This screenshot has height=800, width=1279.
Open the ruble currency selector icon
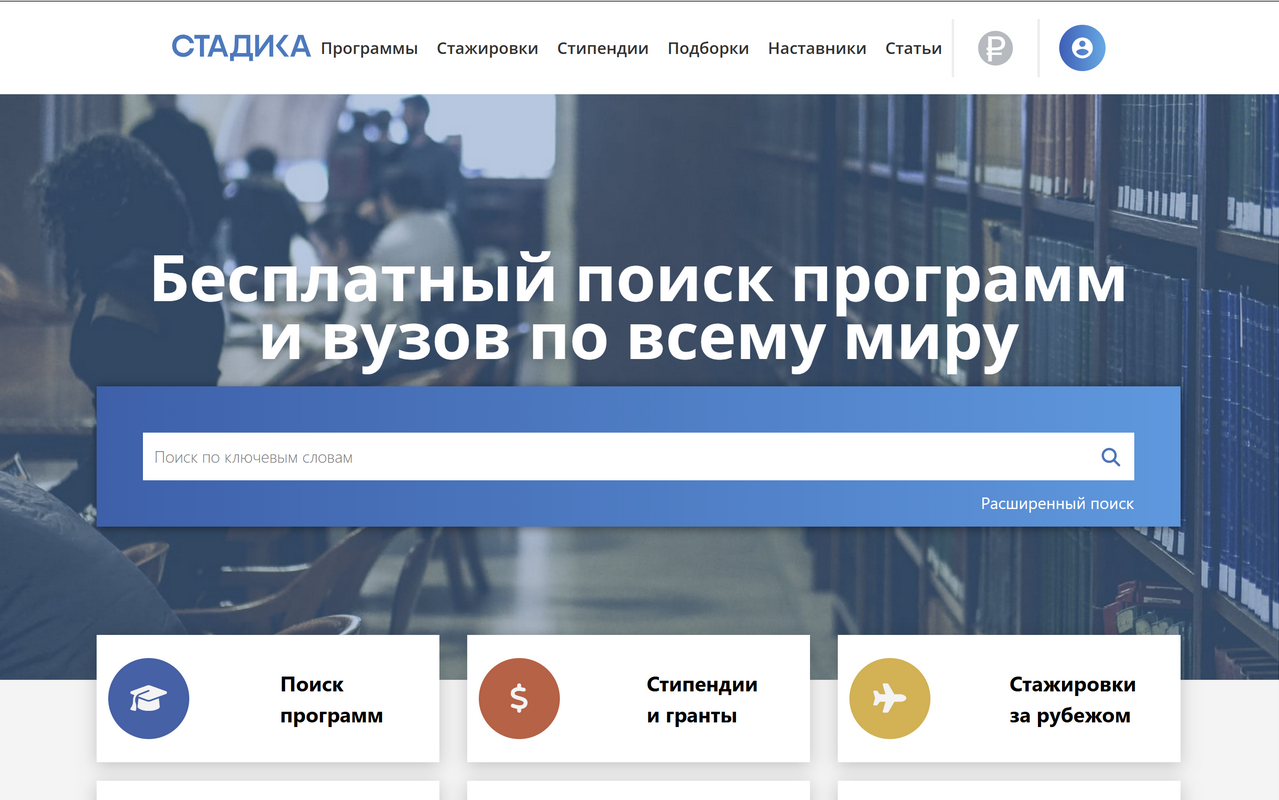pos(995,48)
